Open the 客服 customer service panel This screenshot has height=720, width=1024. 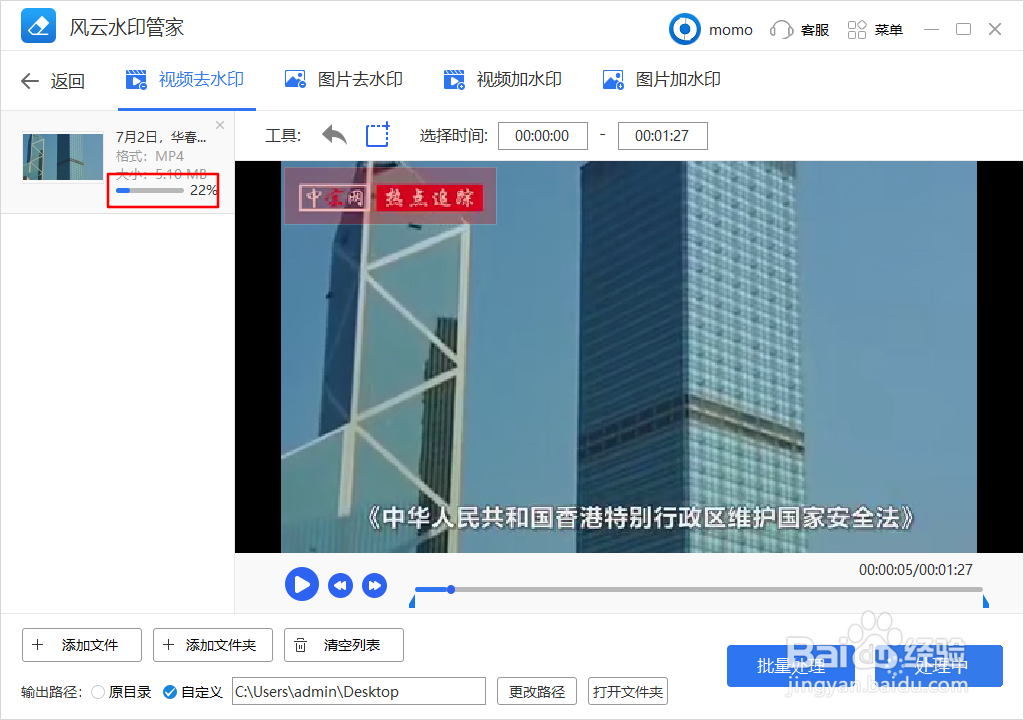pos(799,29)
